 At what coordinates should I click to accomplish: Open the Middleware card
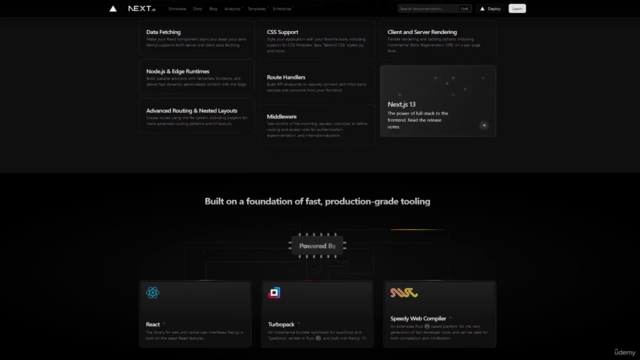317,125
